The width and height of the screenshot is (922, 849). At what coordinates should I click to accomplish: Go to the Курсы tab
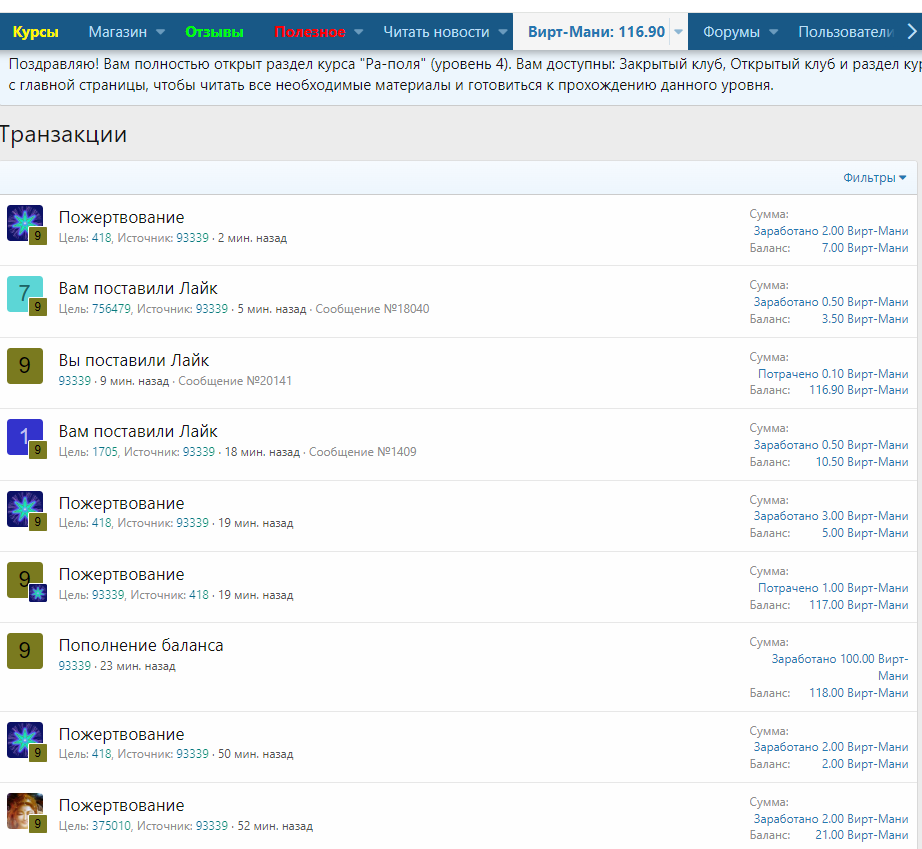(36, 32)
